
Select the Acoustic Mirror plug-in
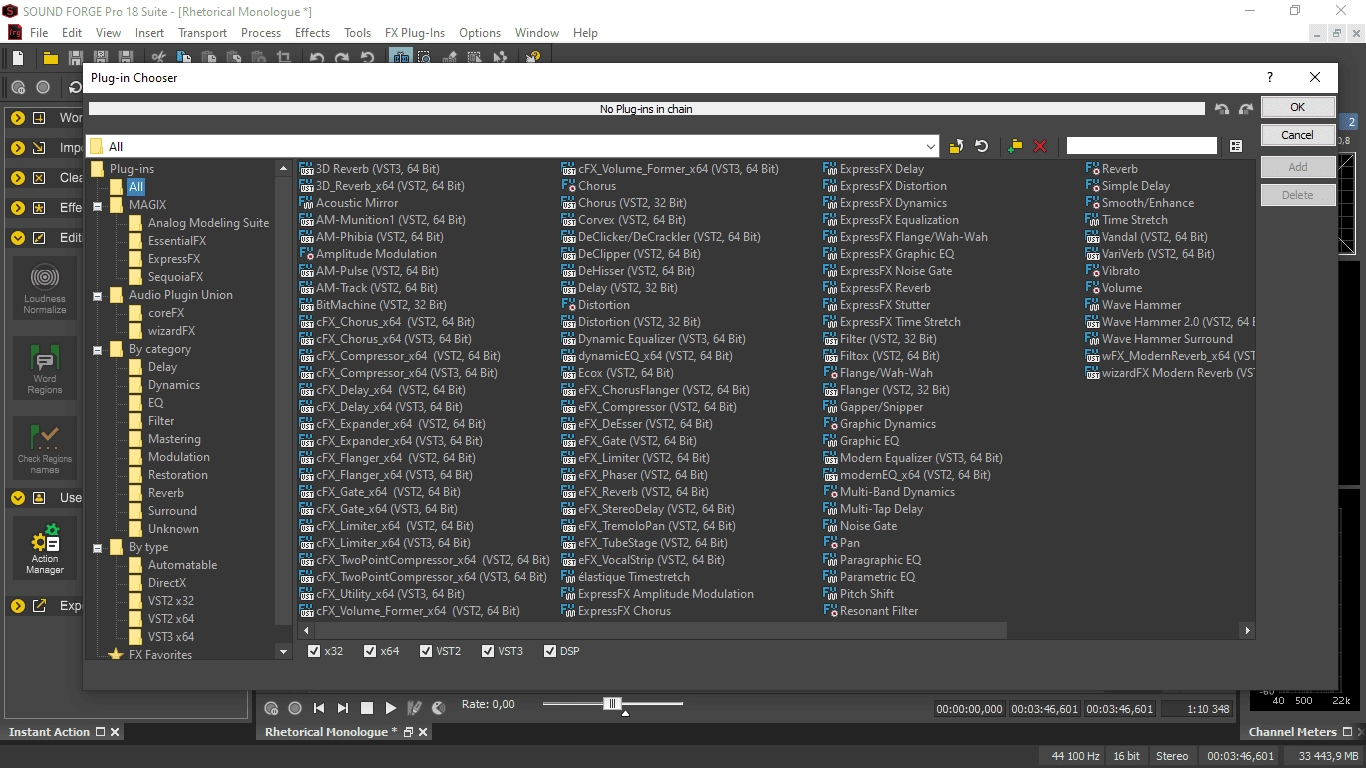tap(348, 203)
